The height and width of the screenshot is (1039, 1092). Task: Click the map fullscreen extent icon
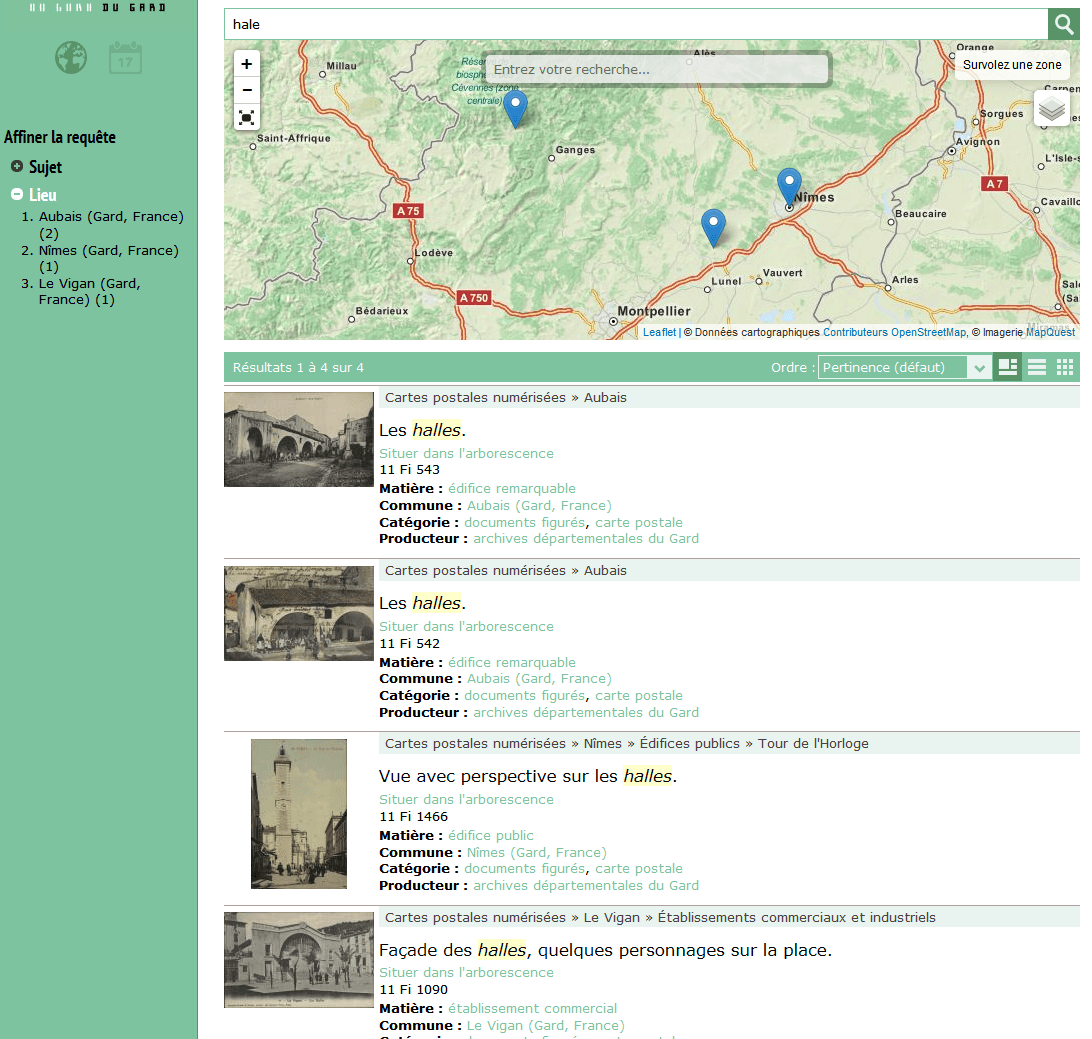246,117
